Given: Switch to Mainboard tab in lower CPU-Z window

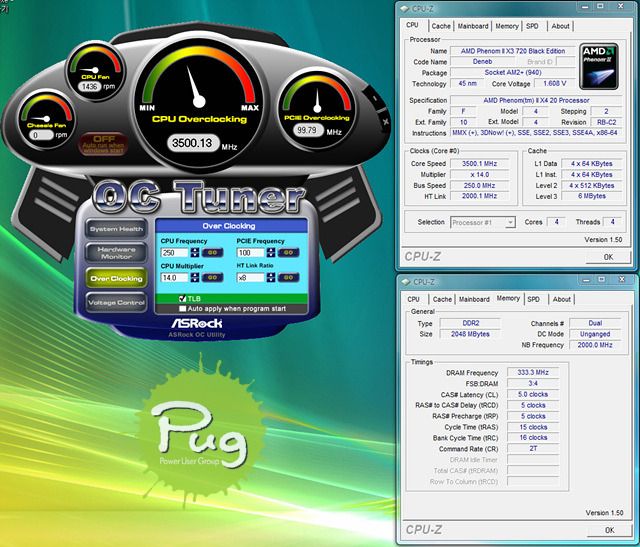Looking at the screenshot, I should 474,299.
